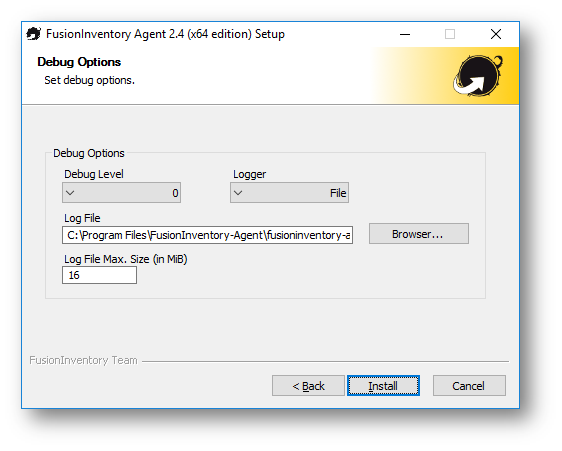This screenshot has height=451, width=562.
Task: Click the disabled maximize window button
Action: coord(450,34)
